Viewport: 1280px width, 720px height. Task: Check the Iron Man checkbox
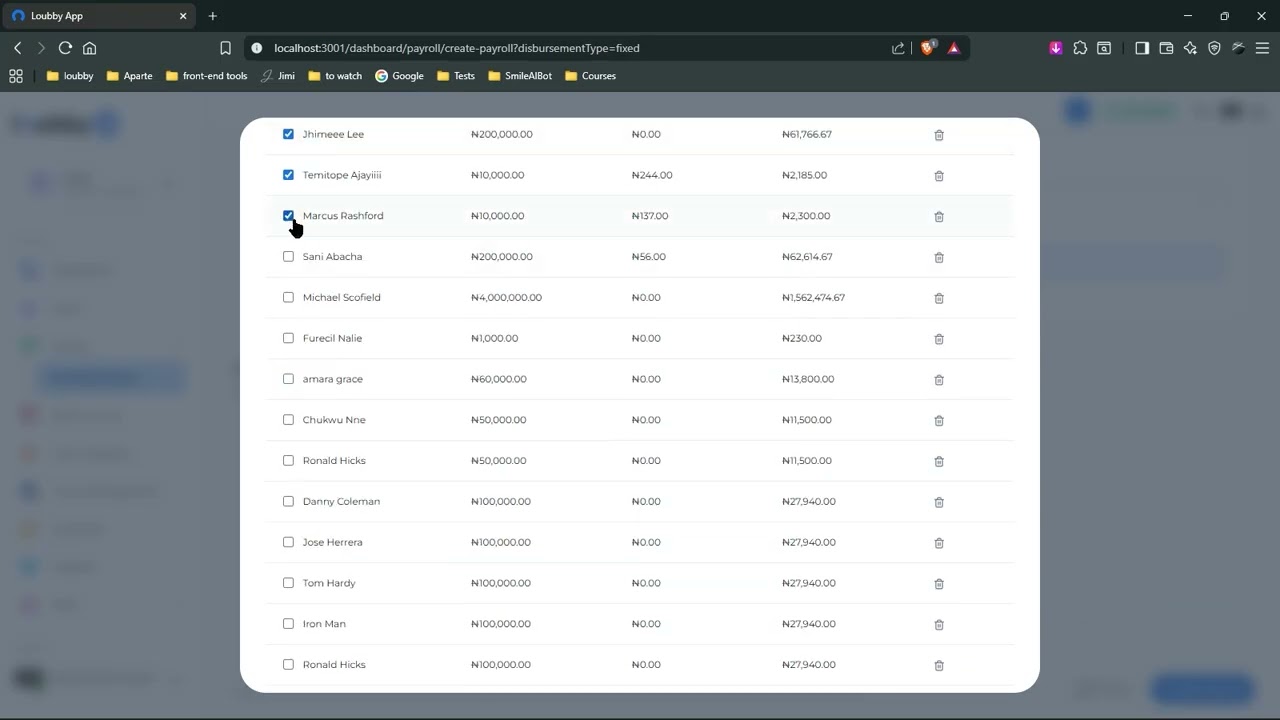[288, 624]
